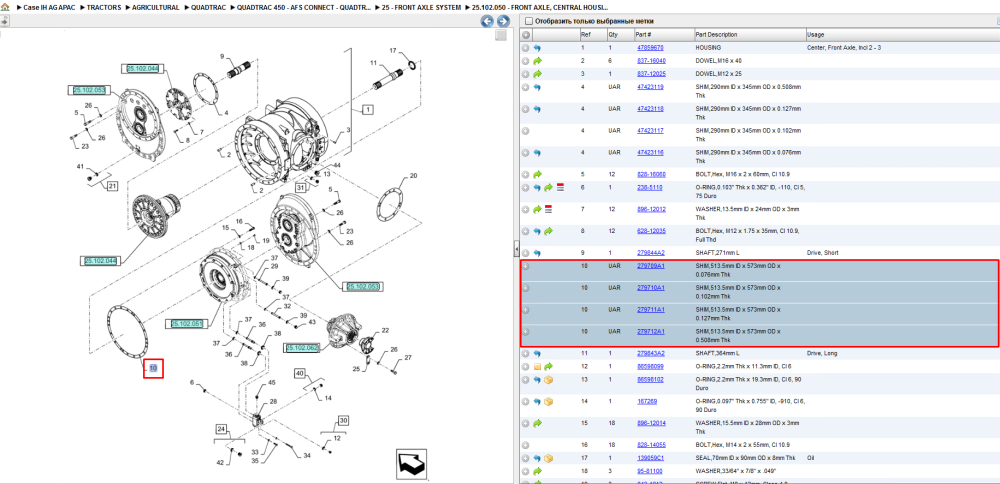
Task: Open the TRACTORS breadcrumb
Action: click(104, 7)
